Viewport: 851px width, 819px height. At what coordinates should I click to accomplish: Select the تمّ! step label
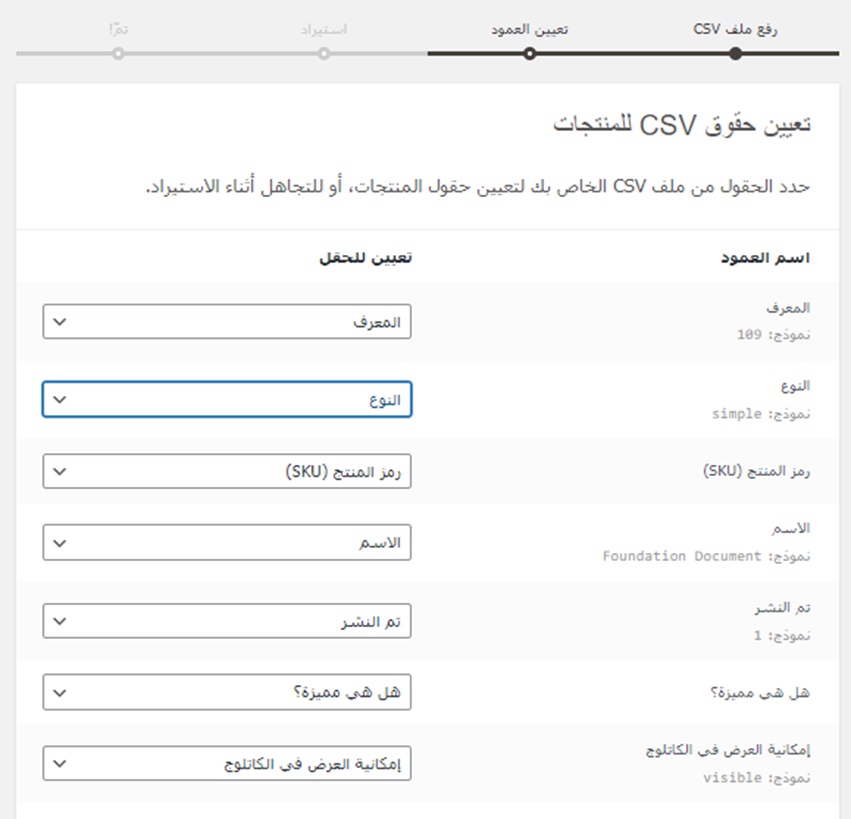(x=119, y=28)
